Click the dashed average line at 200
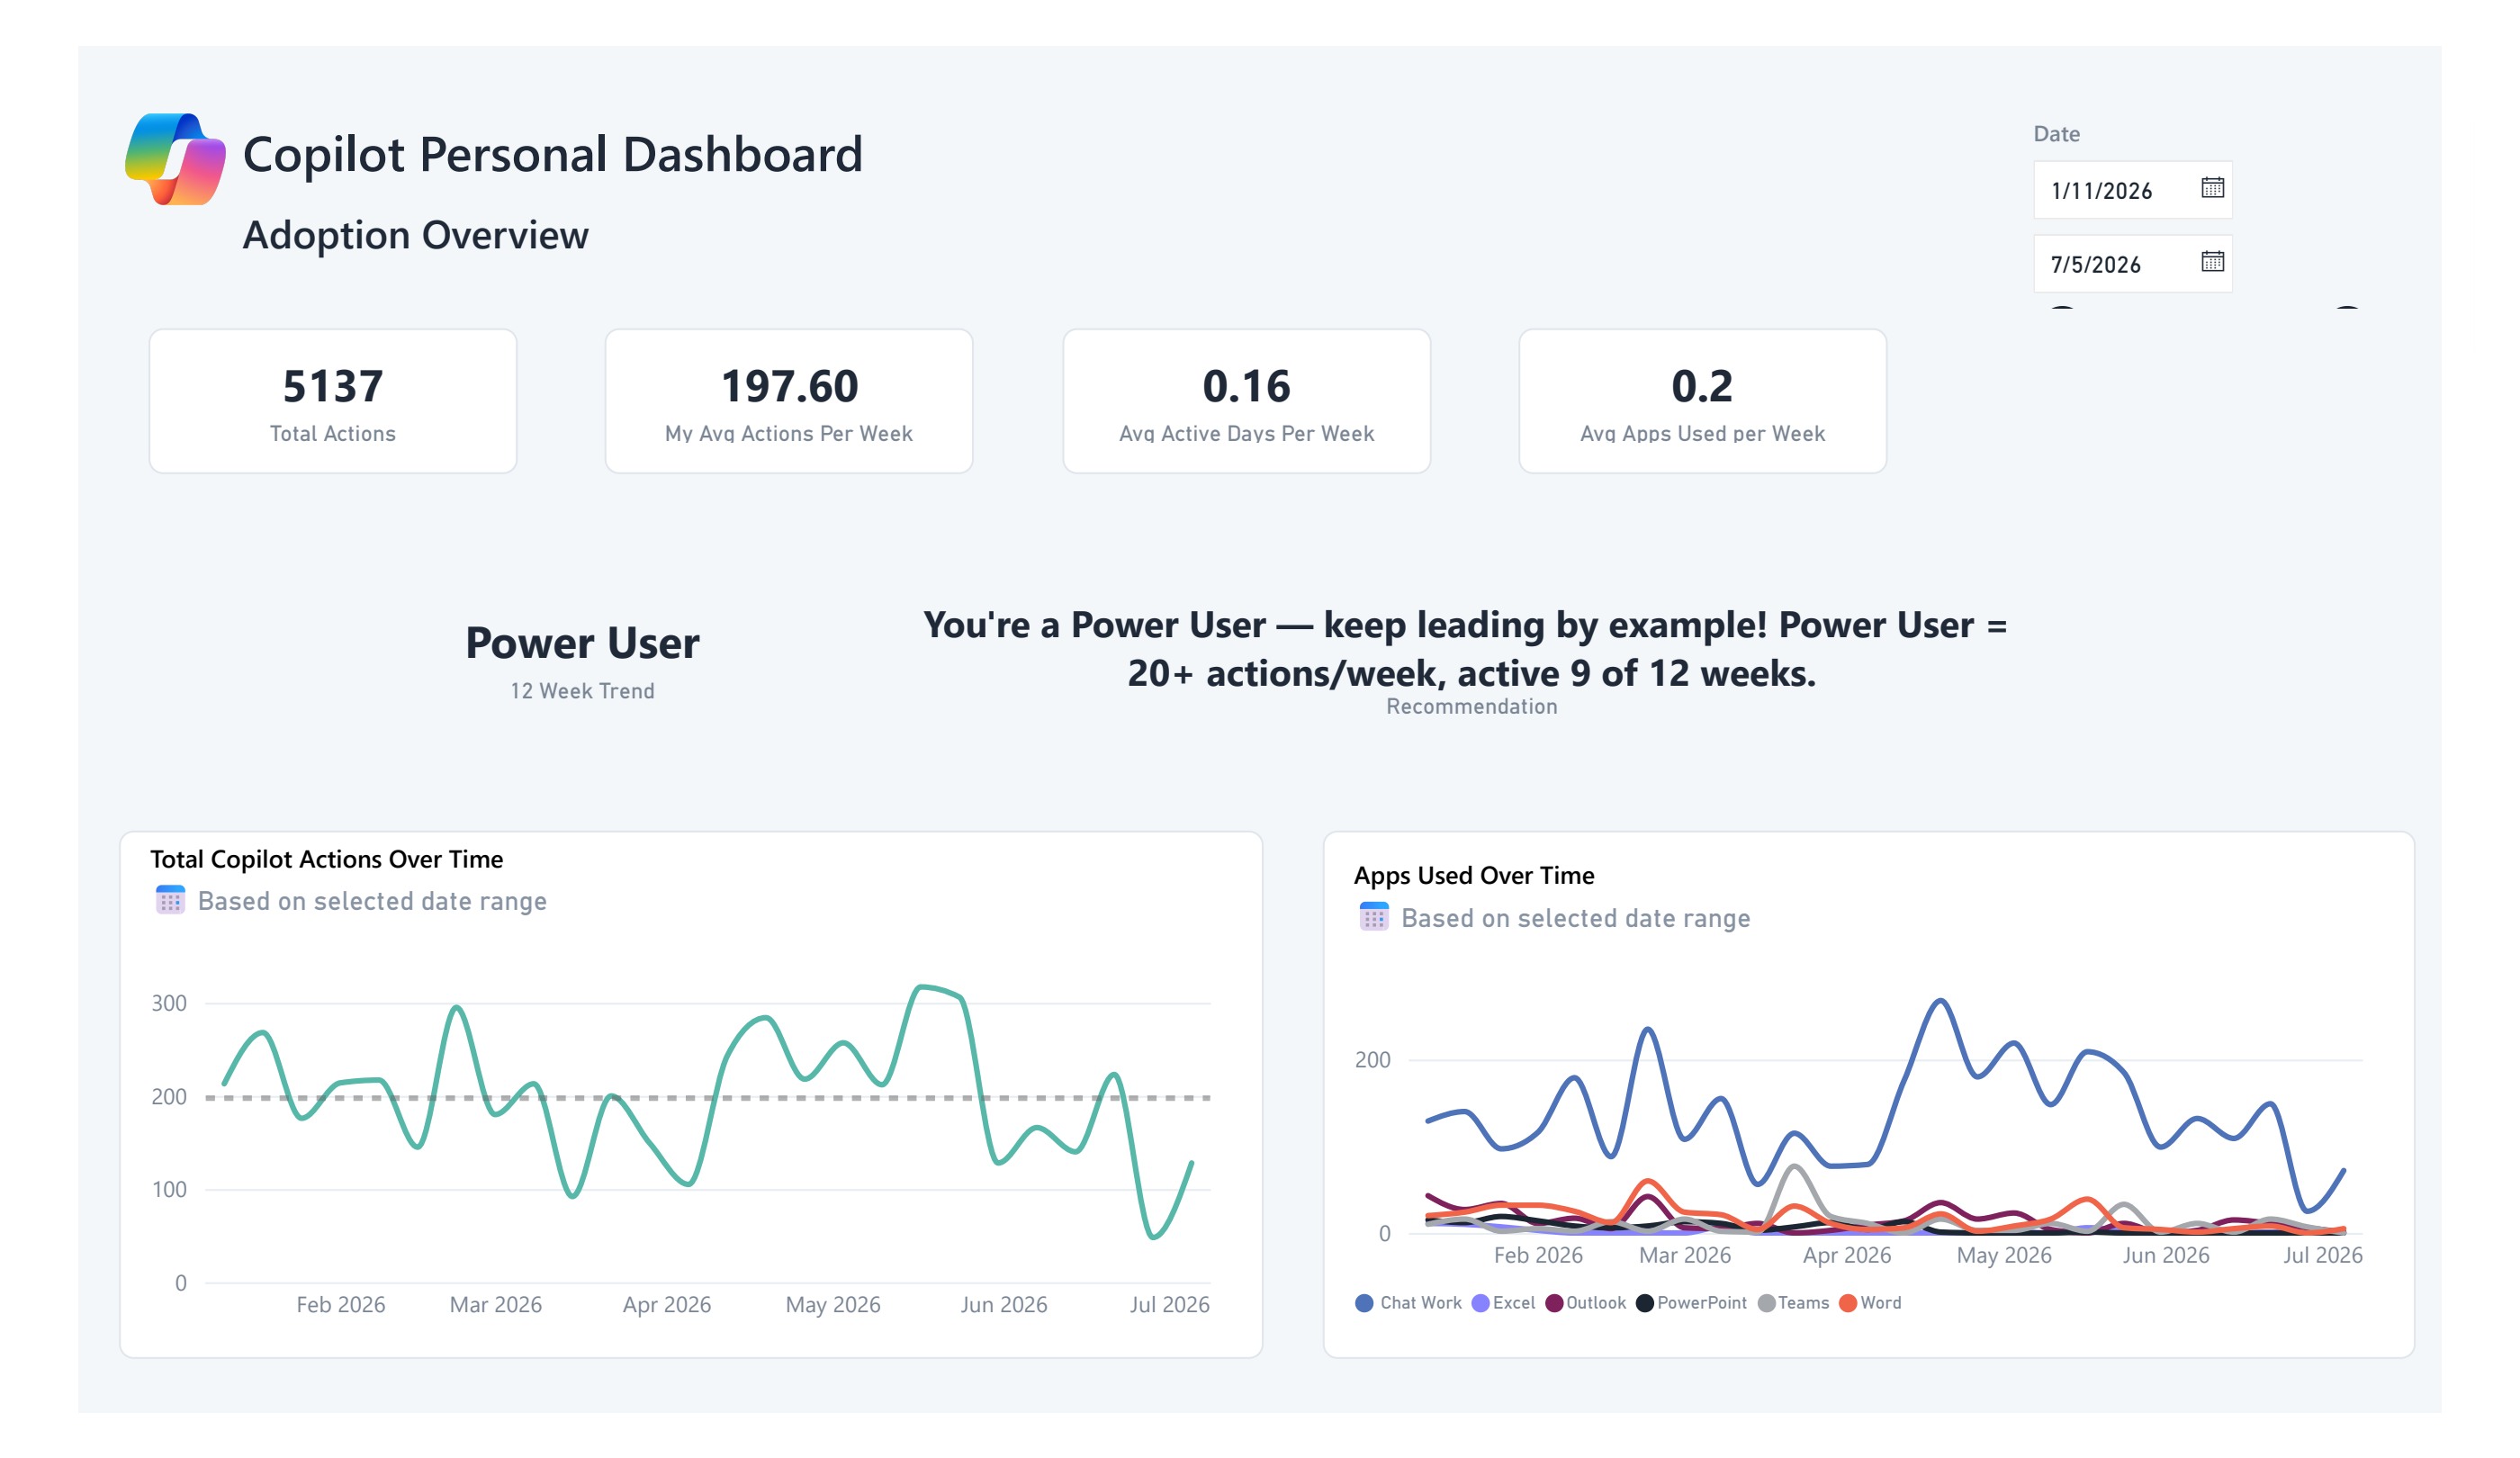This screenshot has height=1458, width=2520. 708,1097
